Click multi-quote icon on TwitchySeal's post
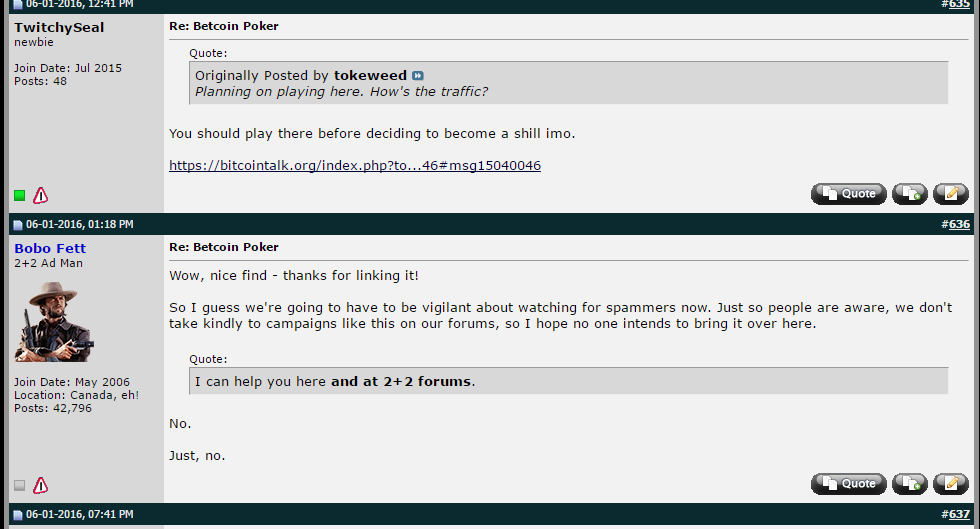This screenshot has width=980, height=529. coord(909,194)
